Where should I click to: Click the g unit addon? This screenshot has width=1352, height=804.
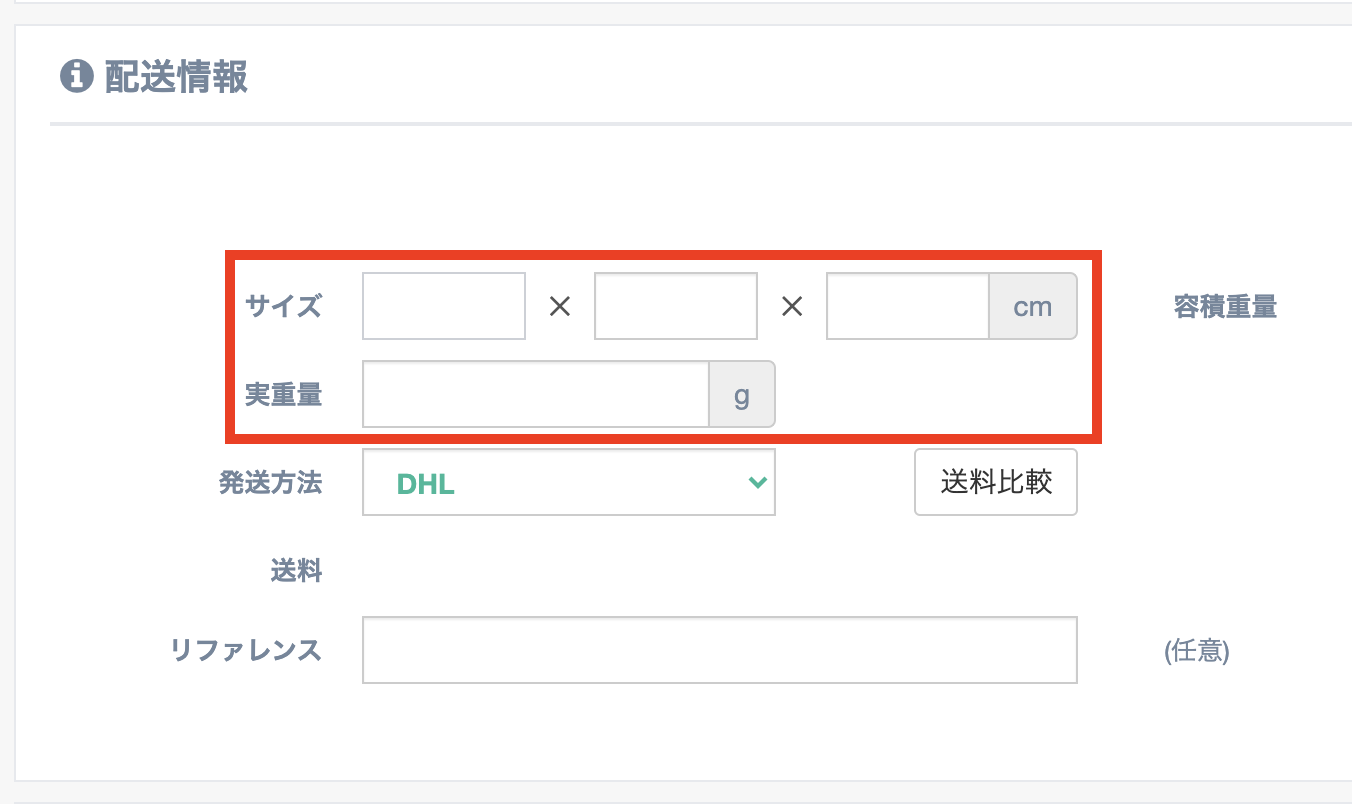tap(742, 394)
